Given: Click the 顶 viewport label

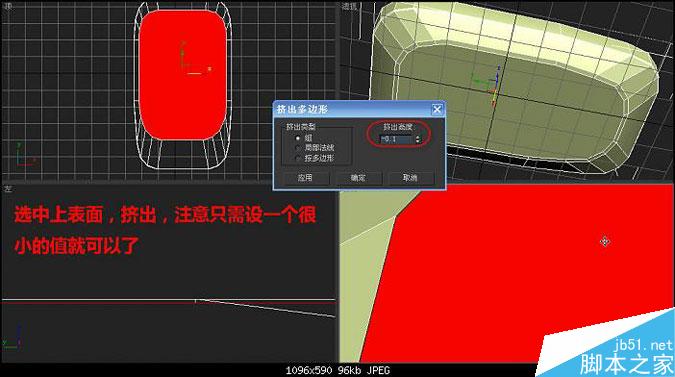Looking at the screenshot, I should [7, 6].
